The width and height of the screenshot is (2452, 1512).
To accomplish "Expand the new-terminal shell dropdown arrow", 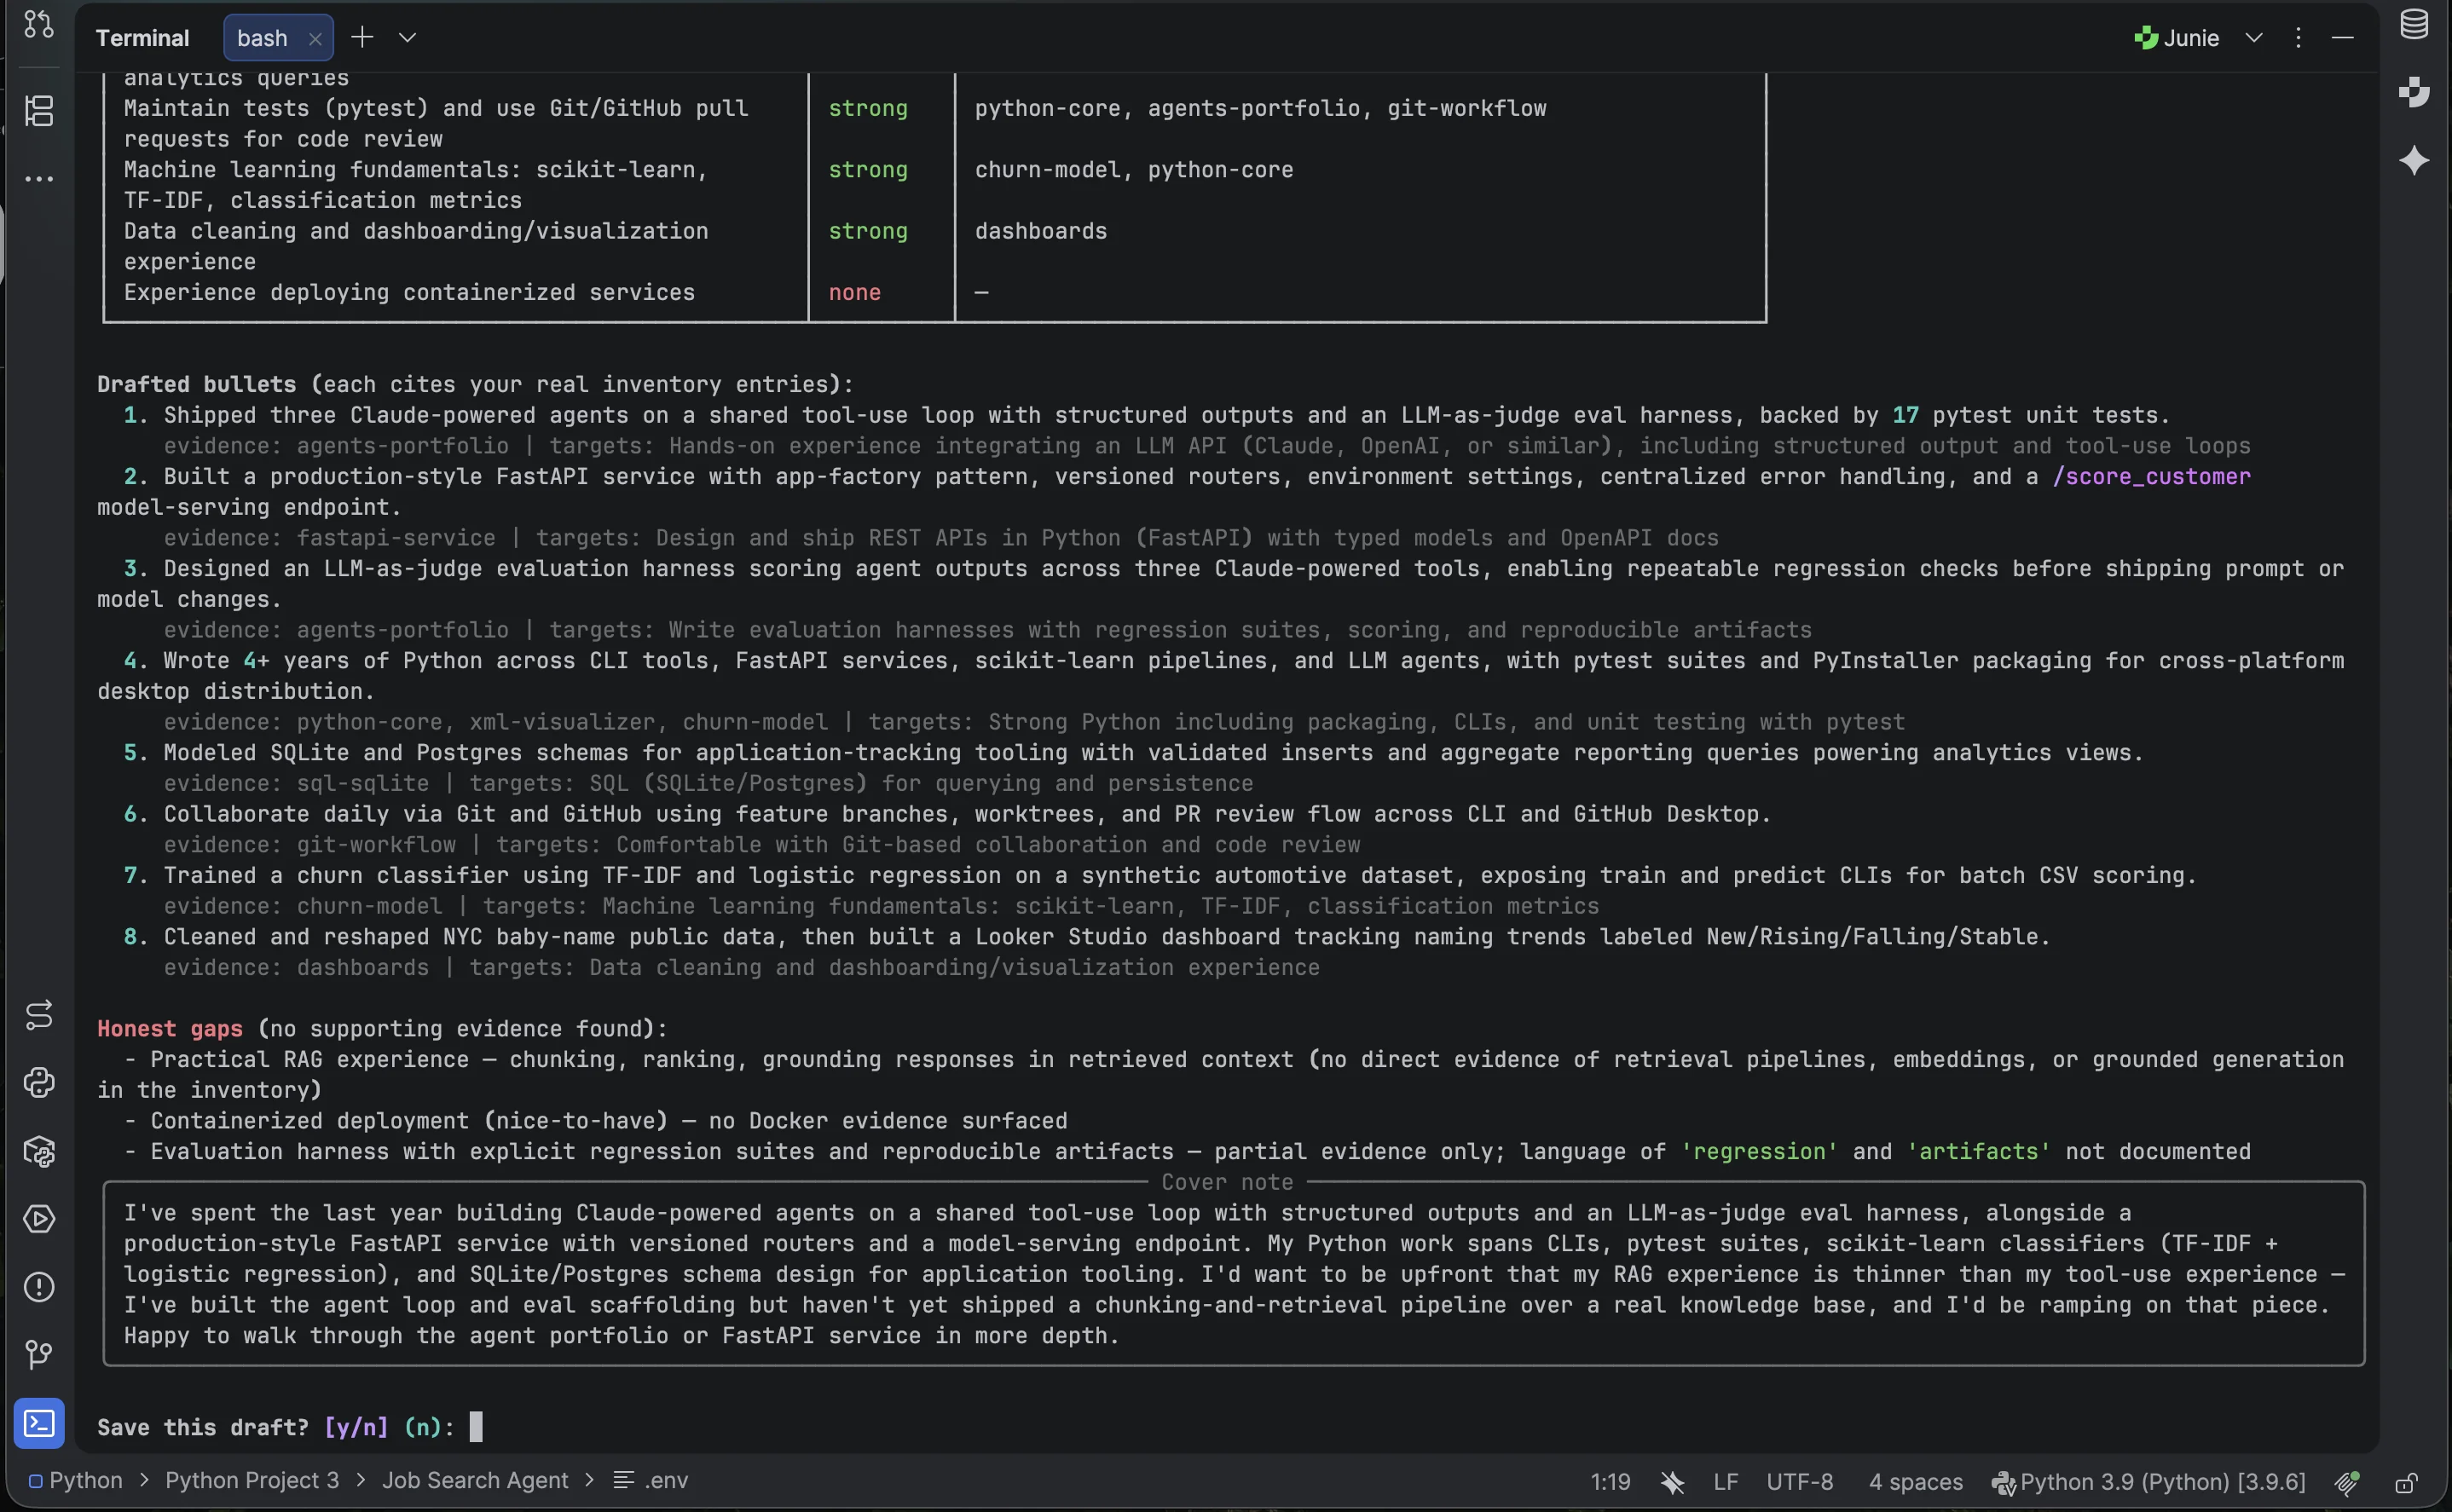I will [x=407, y=38].
